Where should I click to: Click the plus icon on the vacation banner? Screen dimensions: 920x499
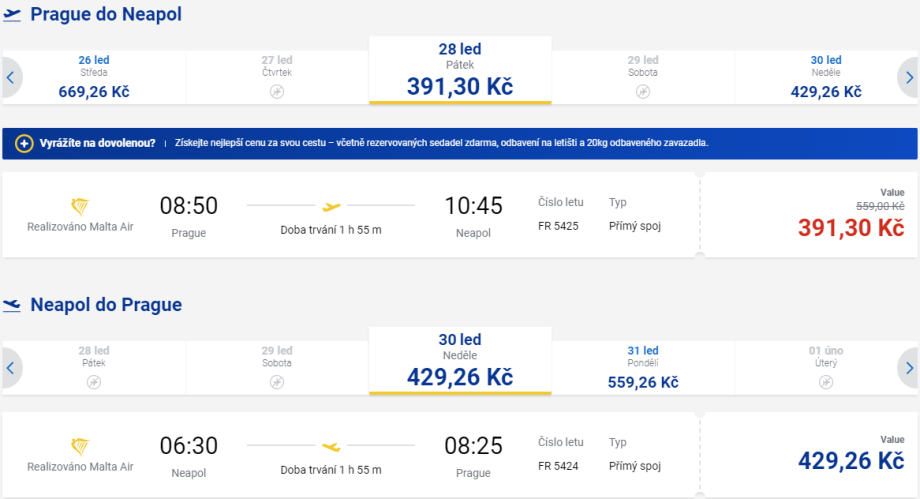click(25, 143)
